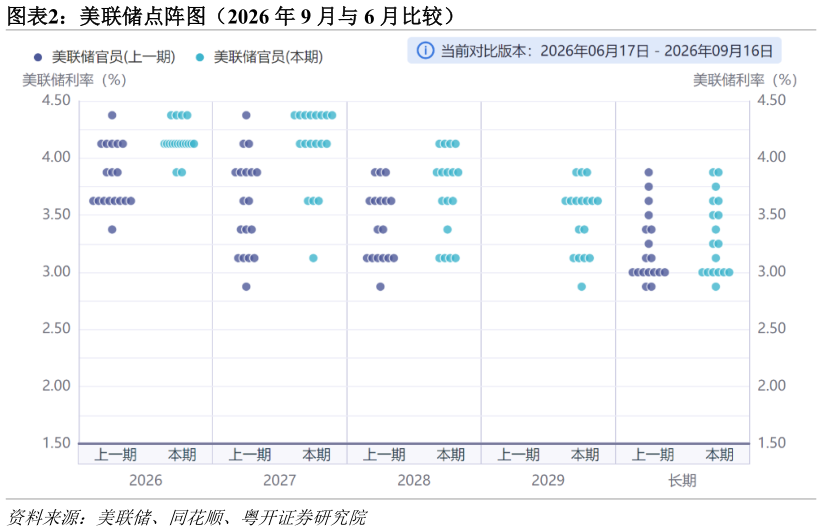The image size is (822, 531).
Task: Select the 2028 axis category label
Action: [414, 480]
